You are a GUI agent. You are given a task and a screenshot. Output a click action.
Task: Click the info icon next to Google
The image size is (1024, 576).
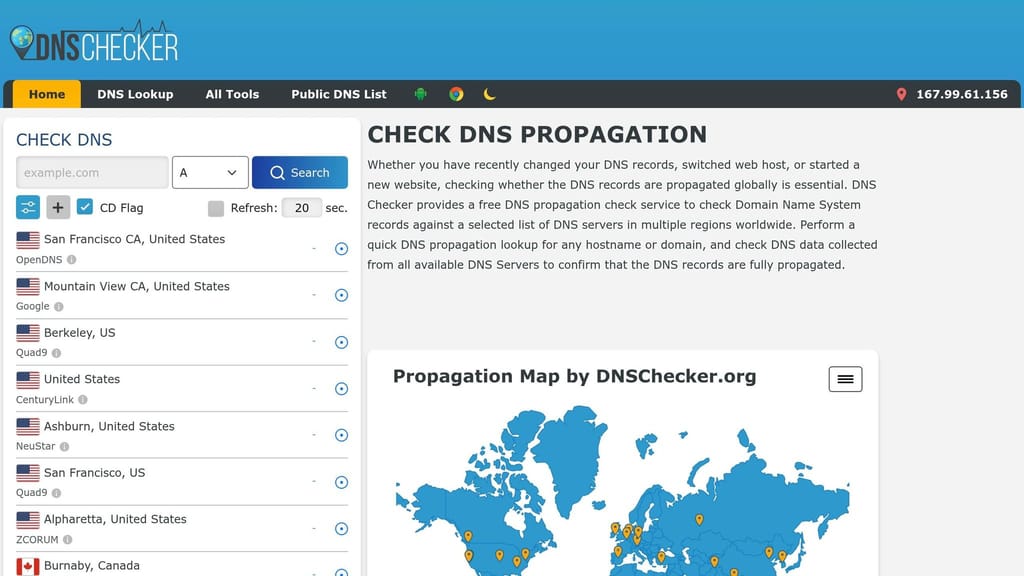[x=59, y=306]
